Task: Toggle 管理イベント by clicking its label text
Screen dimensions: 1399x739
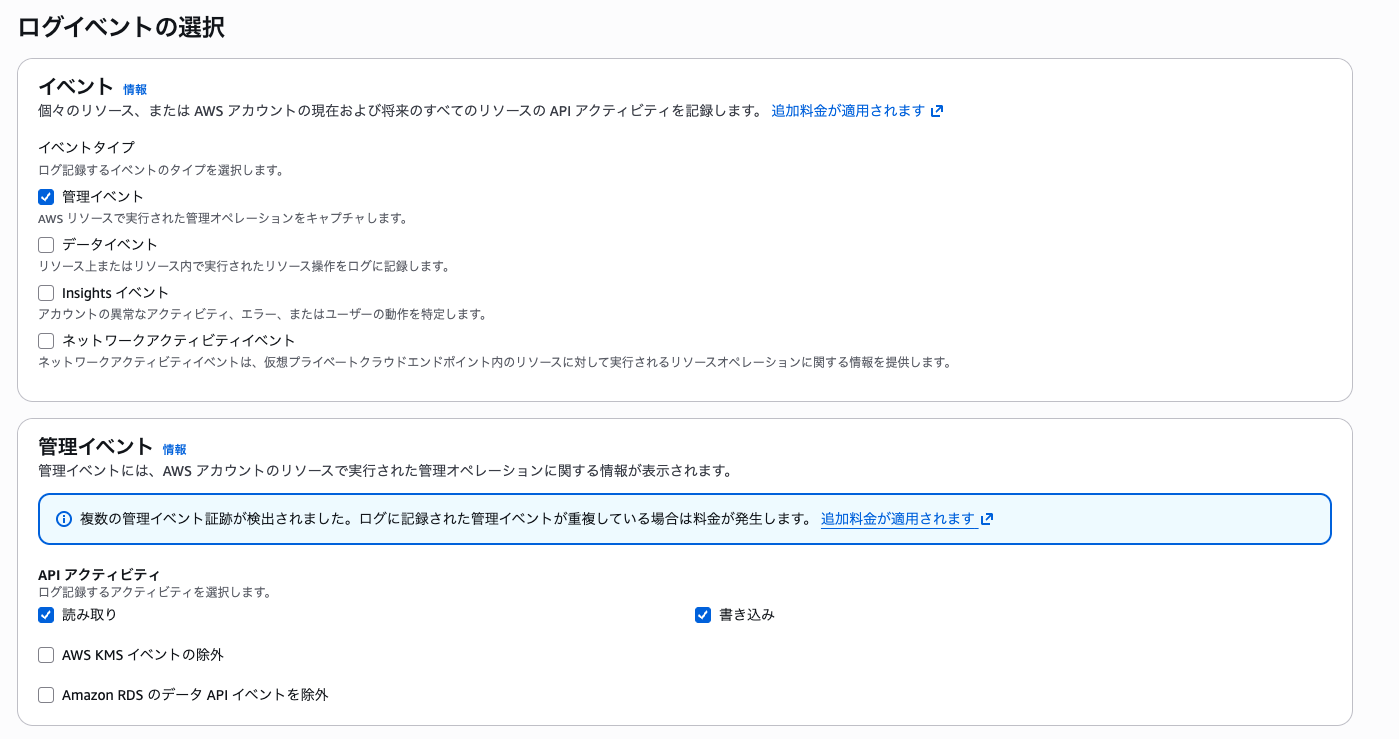Action: pos(103,197)
